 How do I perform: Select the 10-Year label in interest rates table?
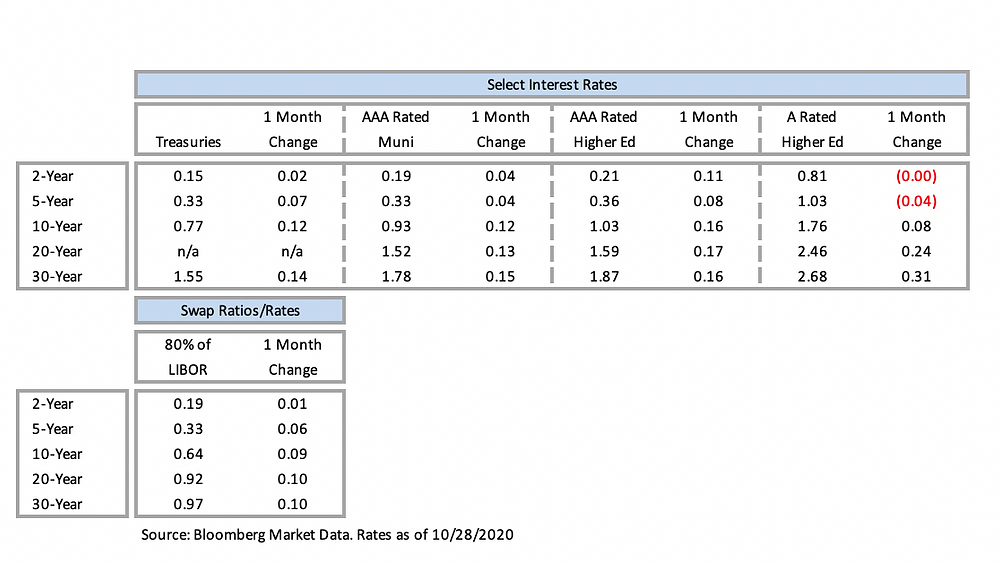tap(57, 226)
